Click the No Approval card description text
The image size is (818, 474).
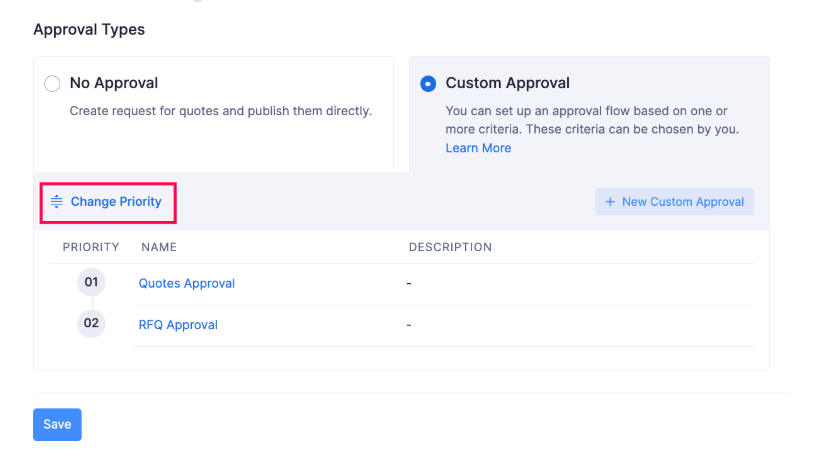[220, 111]
